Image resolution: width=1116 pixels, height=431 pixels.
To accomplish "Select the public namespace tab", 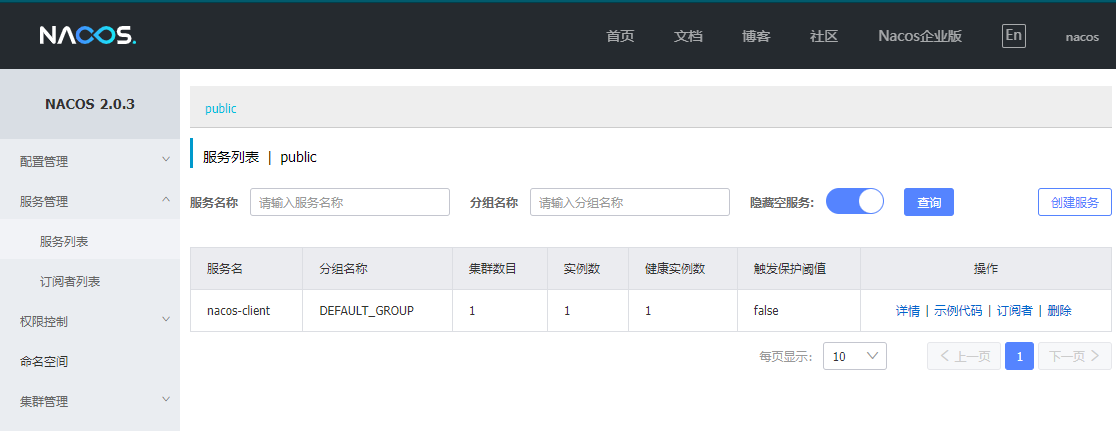I will [221, 109].
